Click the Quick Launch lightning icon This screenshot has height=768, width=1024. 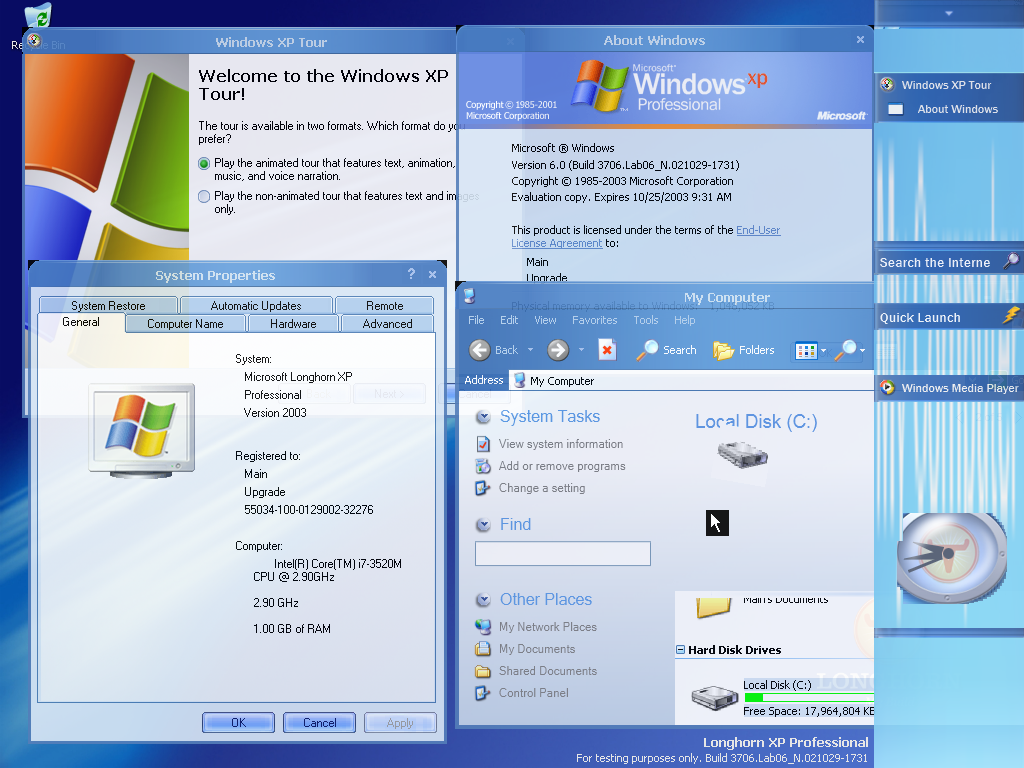pyautogui.click(x=1010, y=316)
